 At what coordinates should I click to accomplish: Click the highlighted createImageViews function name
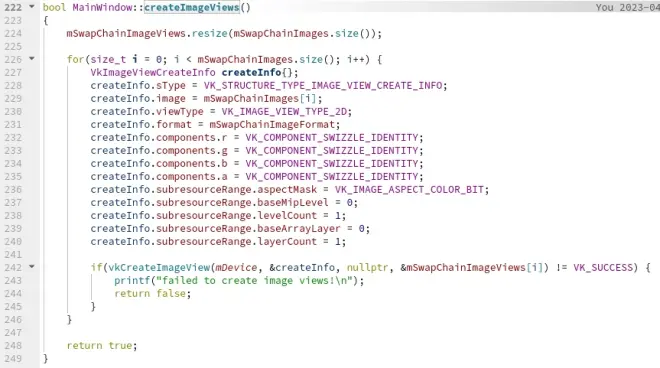click(192, 8)
